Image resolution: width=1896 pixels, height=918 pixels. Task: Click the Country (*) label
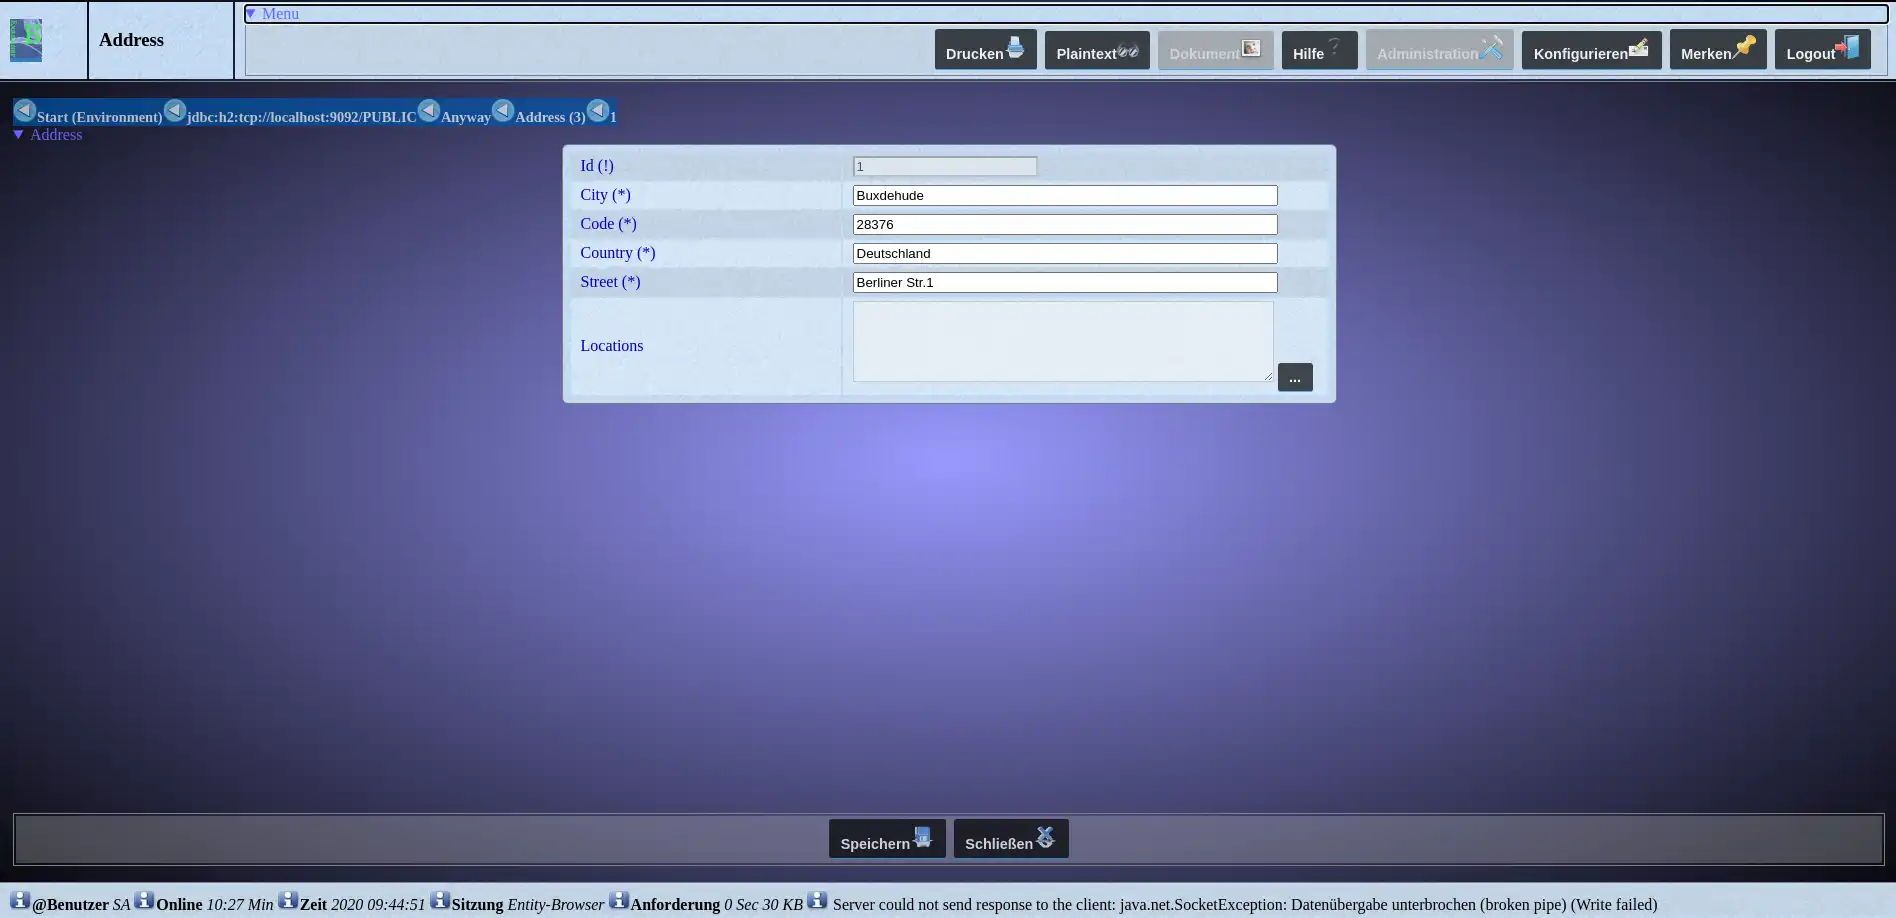pos(618,253)
